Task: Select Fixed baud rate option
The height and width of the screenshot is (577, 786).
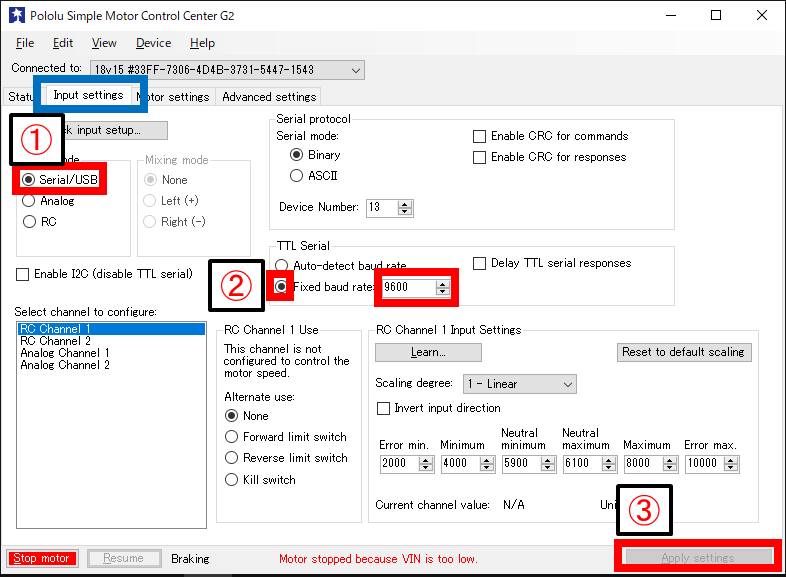Action: tap(324, 287)
